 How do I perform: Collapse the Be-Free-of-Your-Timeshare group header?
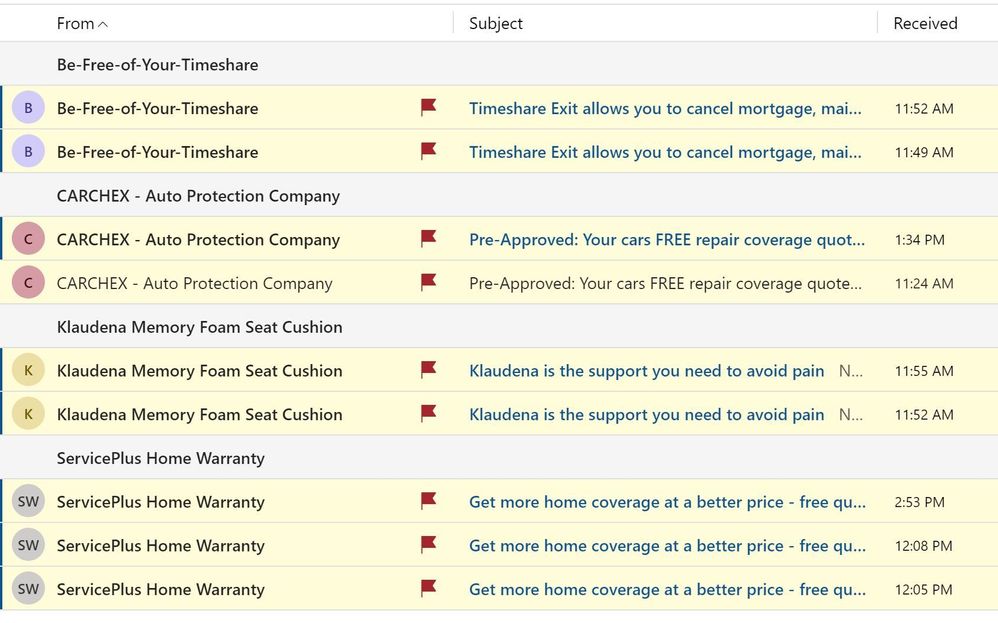click(x=157, y=65)
